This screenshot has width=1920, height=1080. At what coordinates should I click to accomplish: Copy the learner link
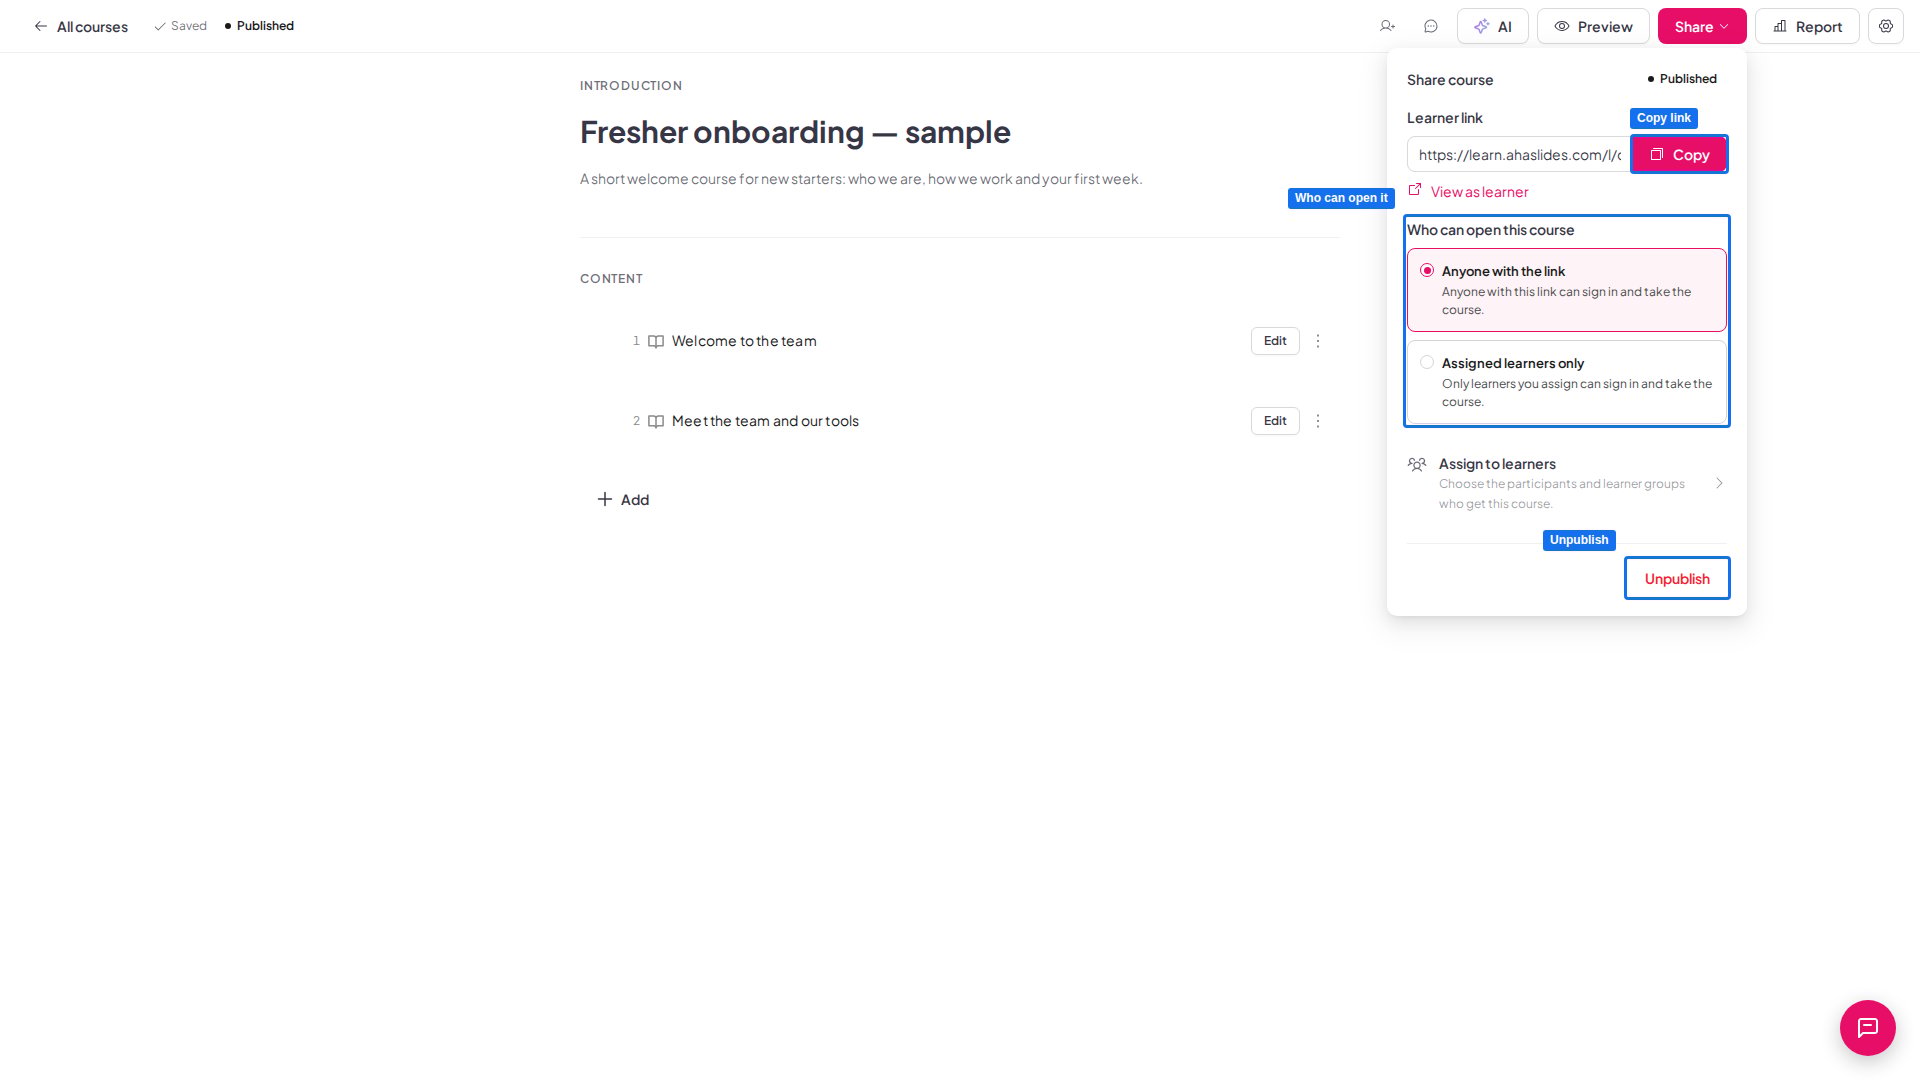click(x=1679, y=154)
